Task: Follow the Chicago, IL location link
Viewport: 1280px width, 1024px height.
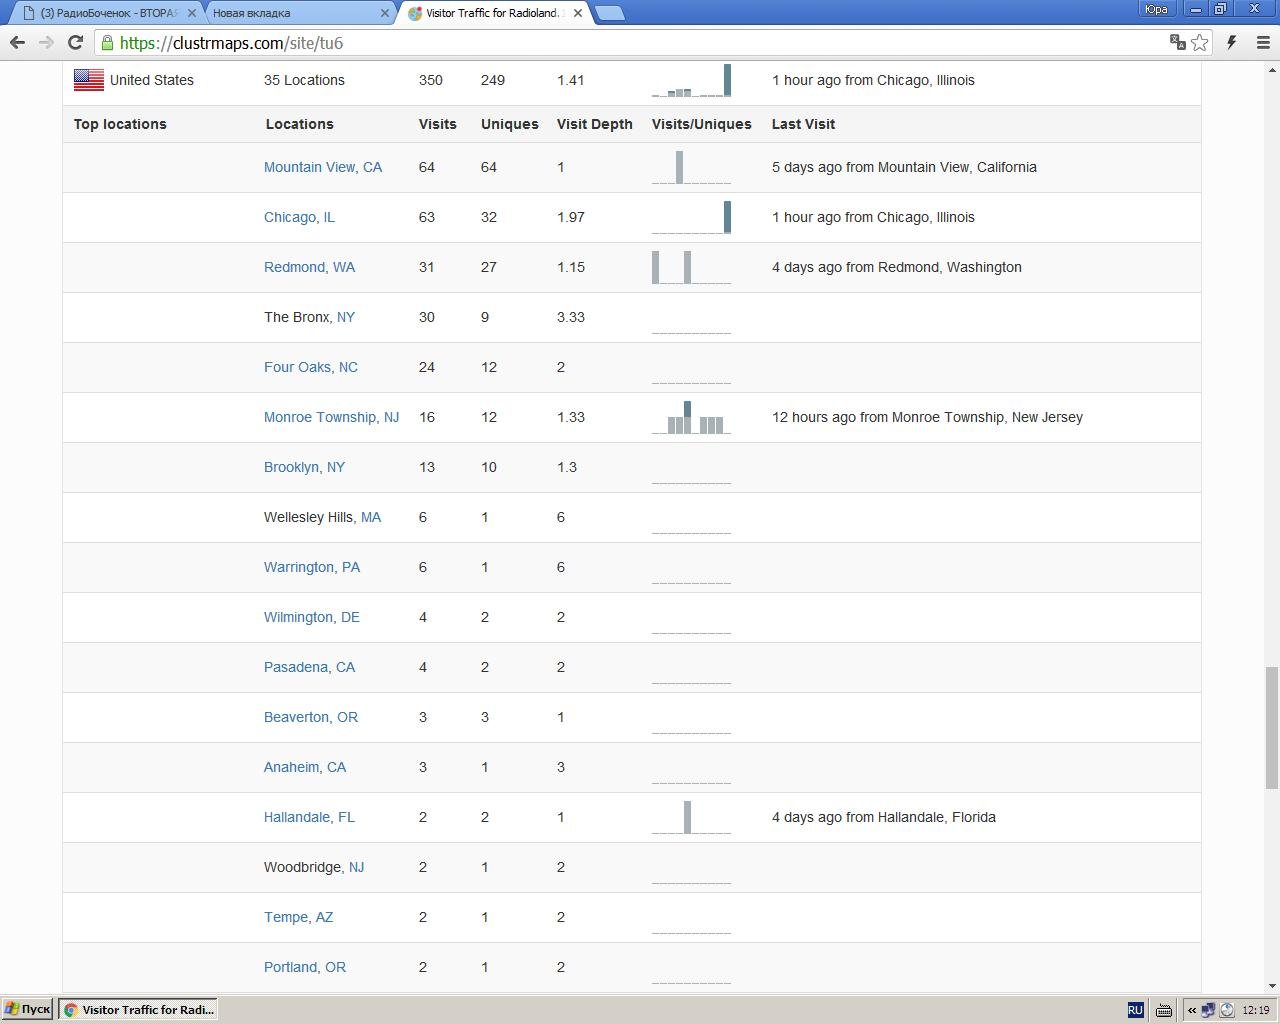Action: (x=299, y=217)
